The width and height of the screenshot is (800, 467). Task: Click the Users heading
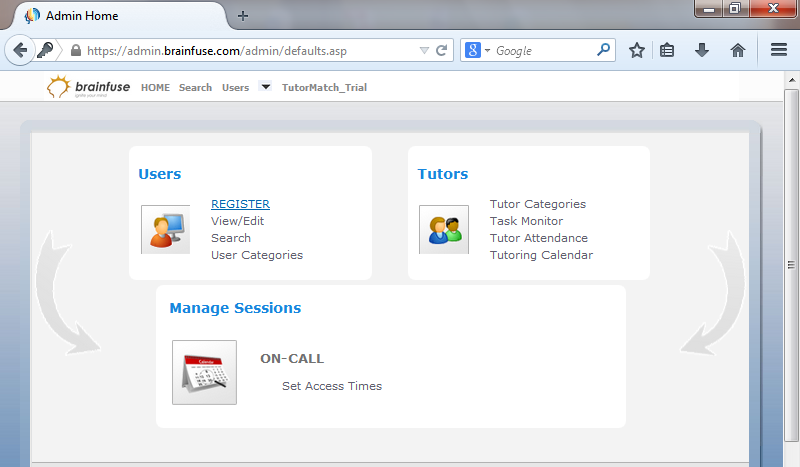160,174
